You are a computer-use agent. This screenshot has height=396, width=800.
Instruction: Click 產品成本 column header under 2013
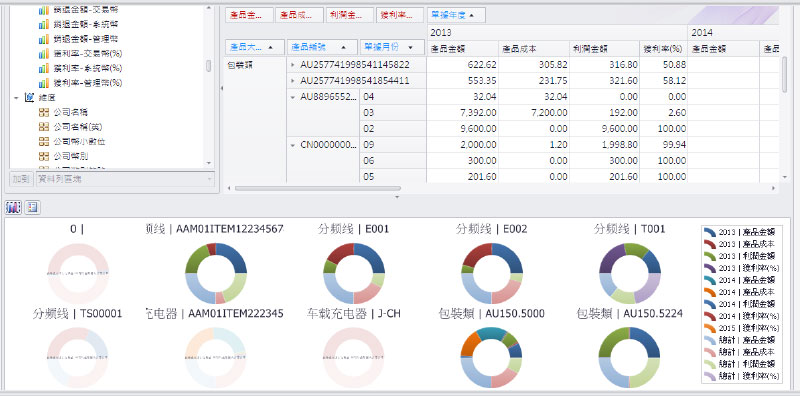534,49
